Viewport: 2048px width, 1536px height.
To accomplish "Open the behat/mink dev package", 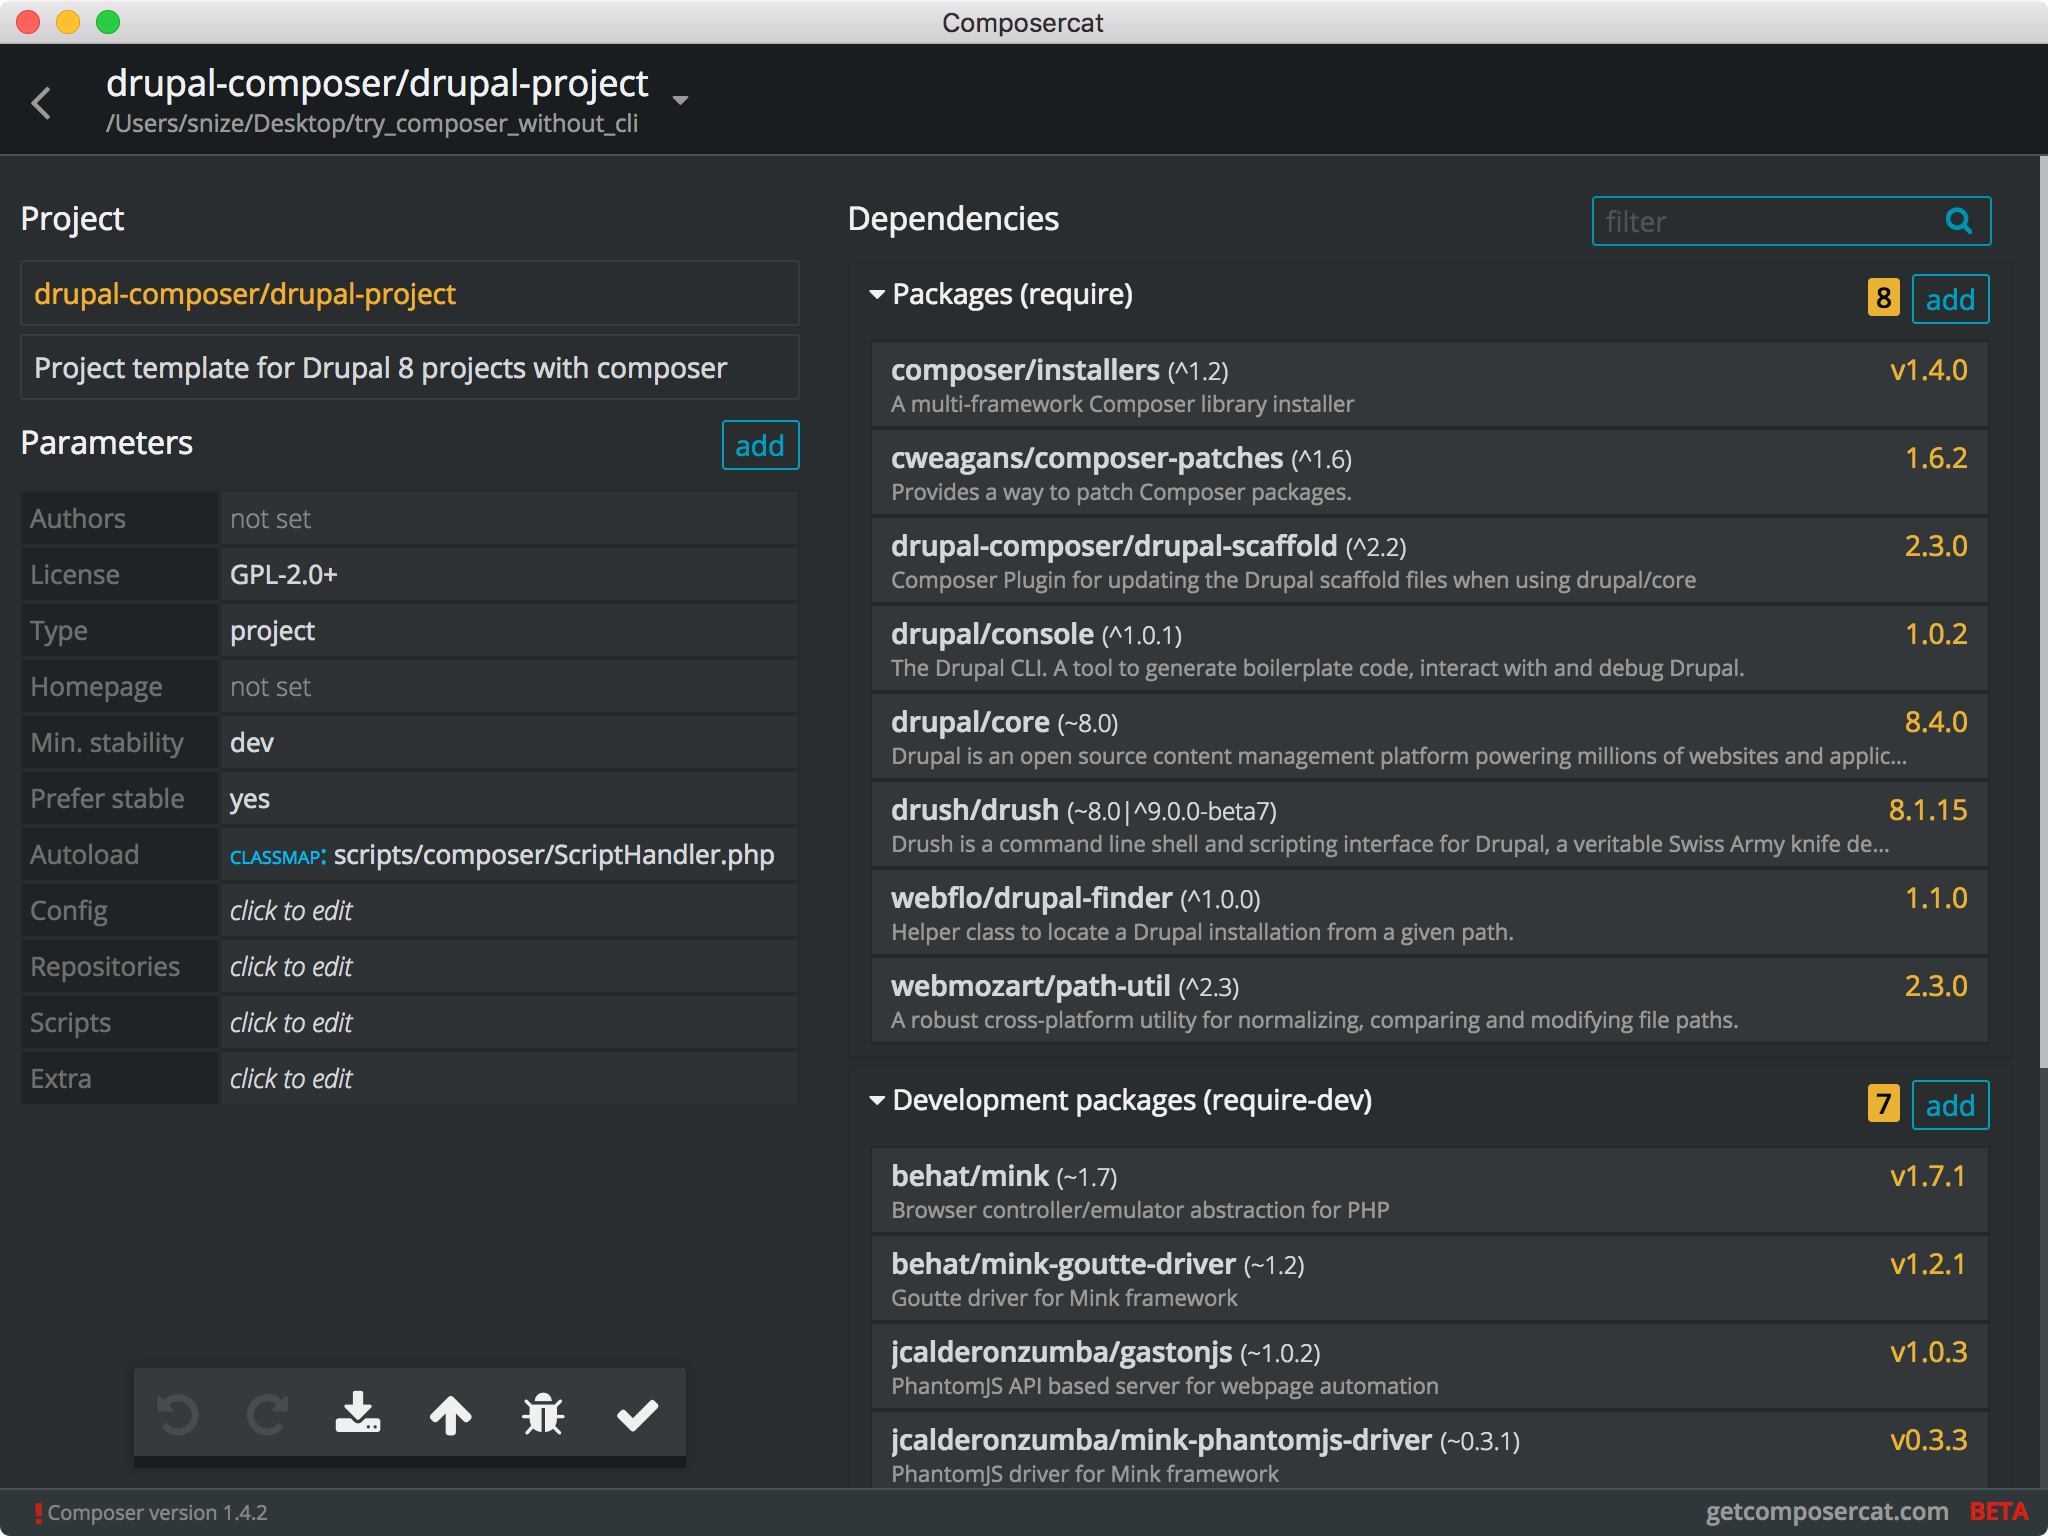I will 1429,1191.
